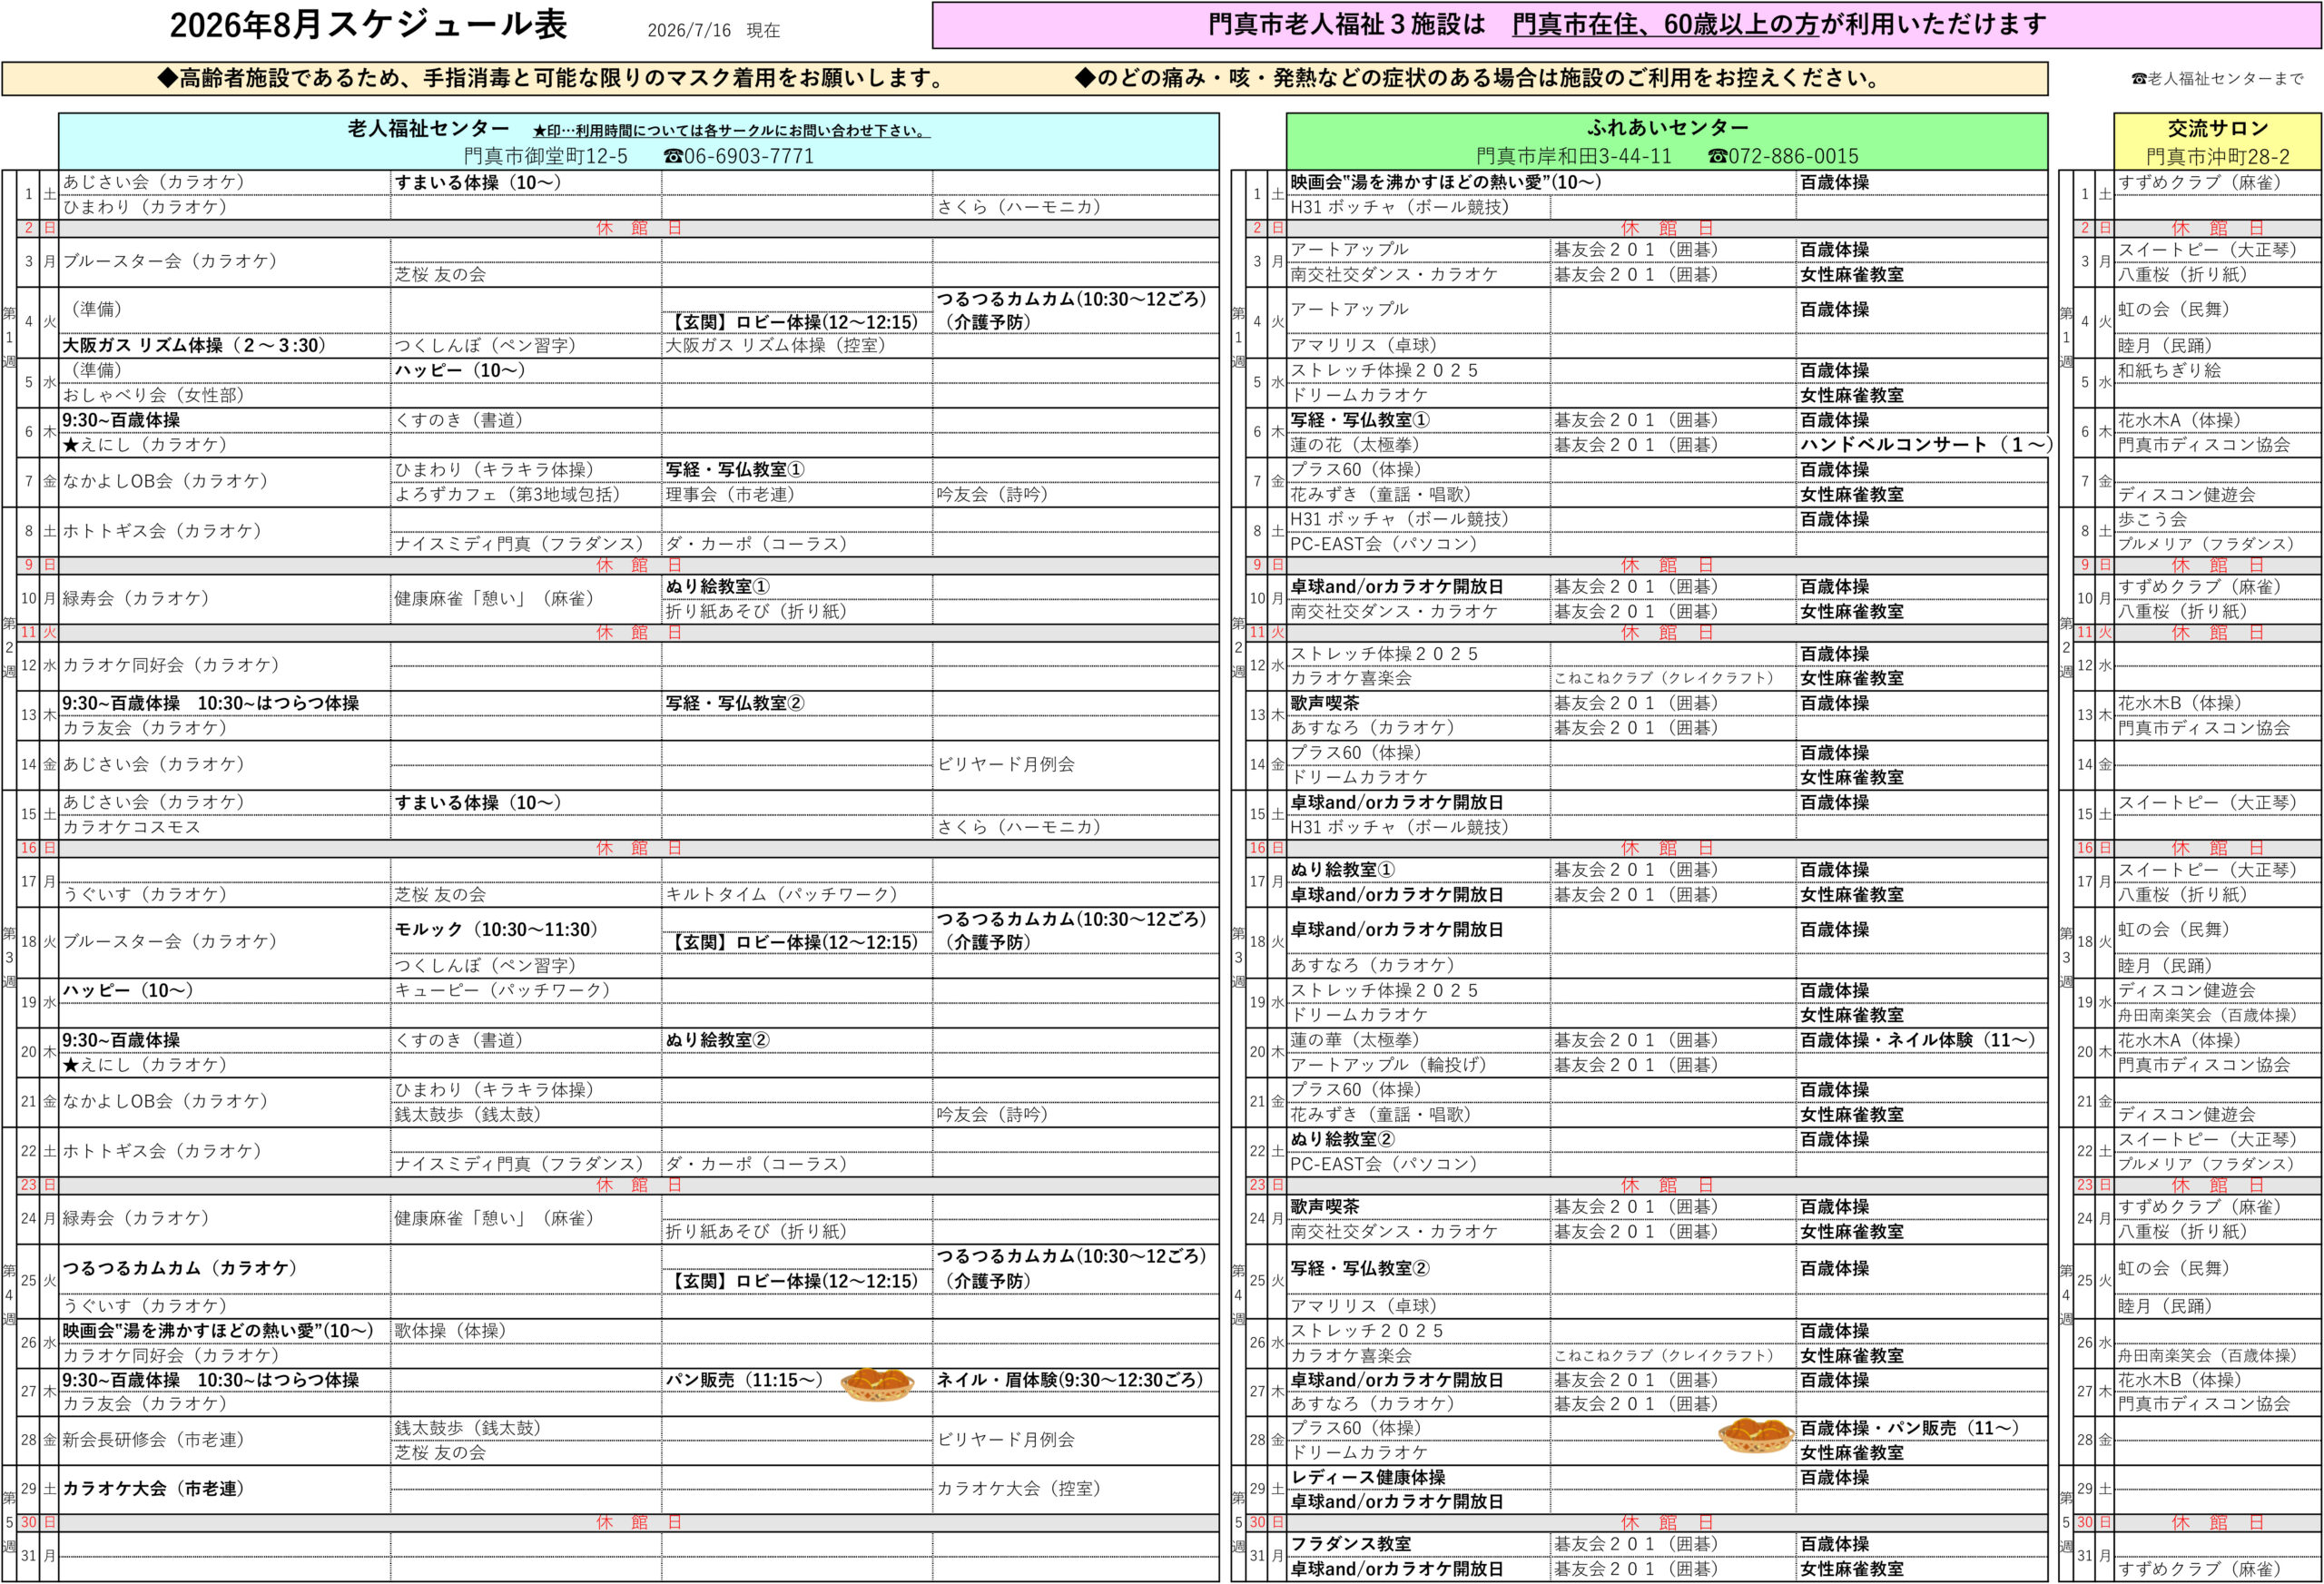2324x1584 pixels.
Task: Click 大阪ガス リズム体操（2～3:30）
Action: (x=195, y=346)
